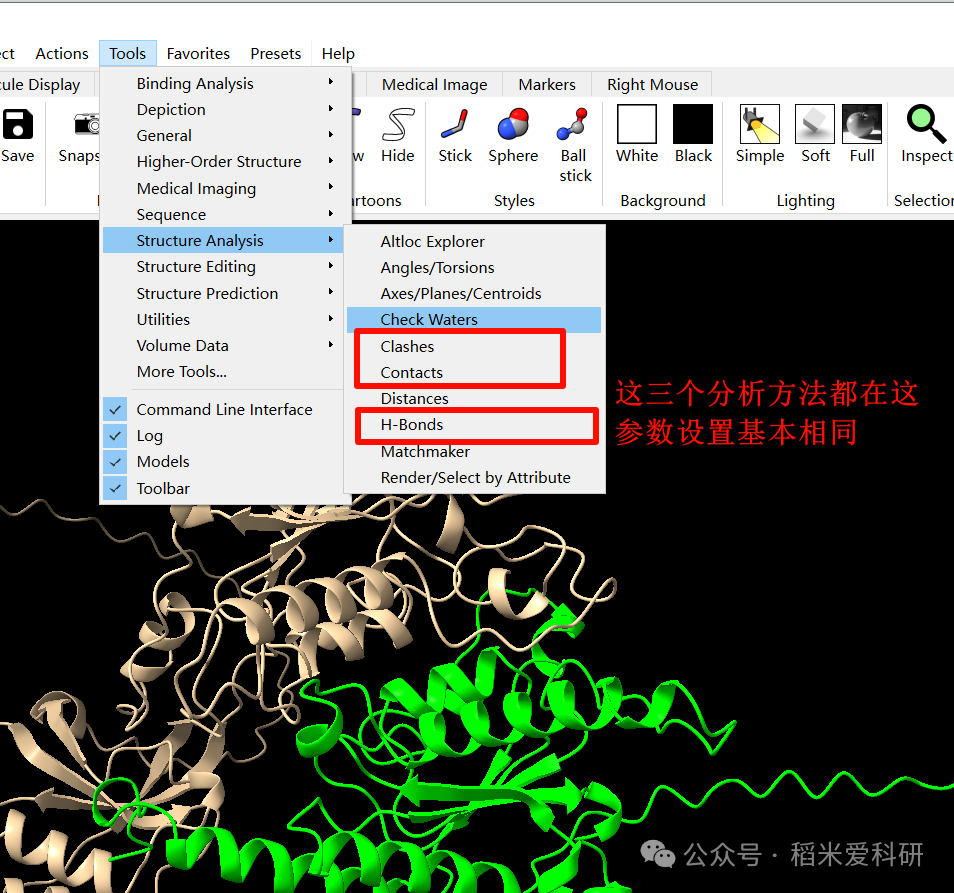Save the current session

(20, 125)
